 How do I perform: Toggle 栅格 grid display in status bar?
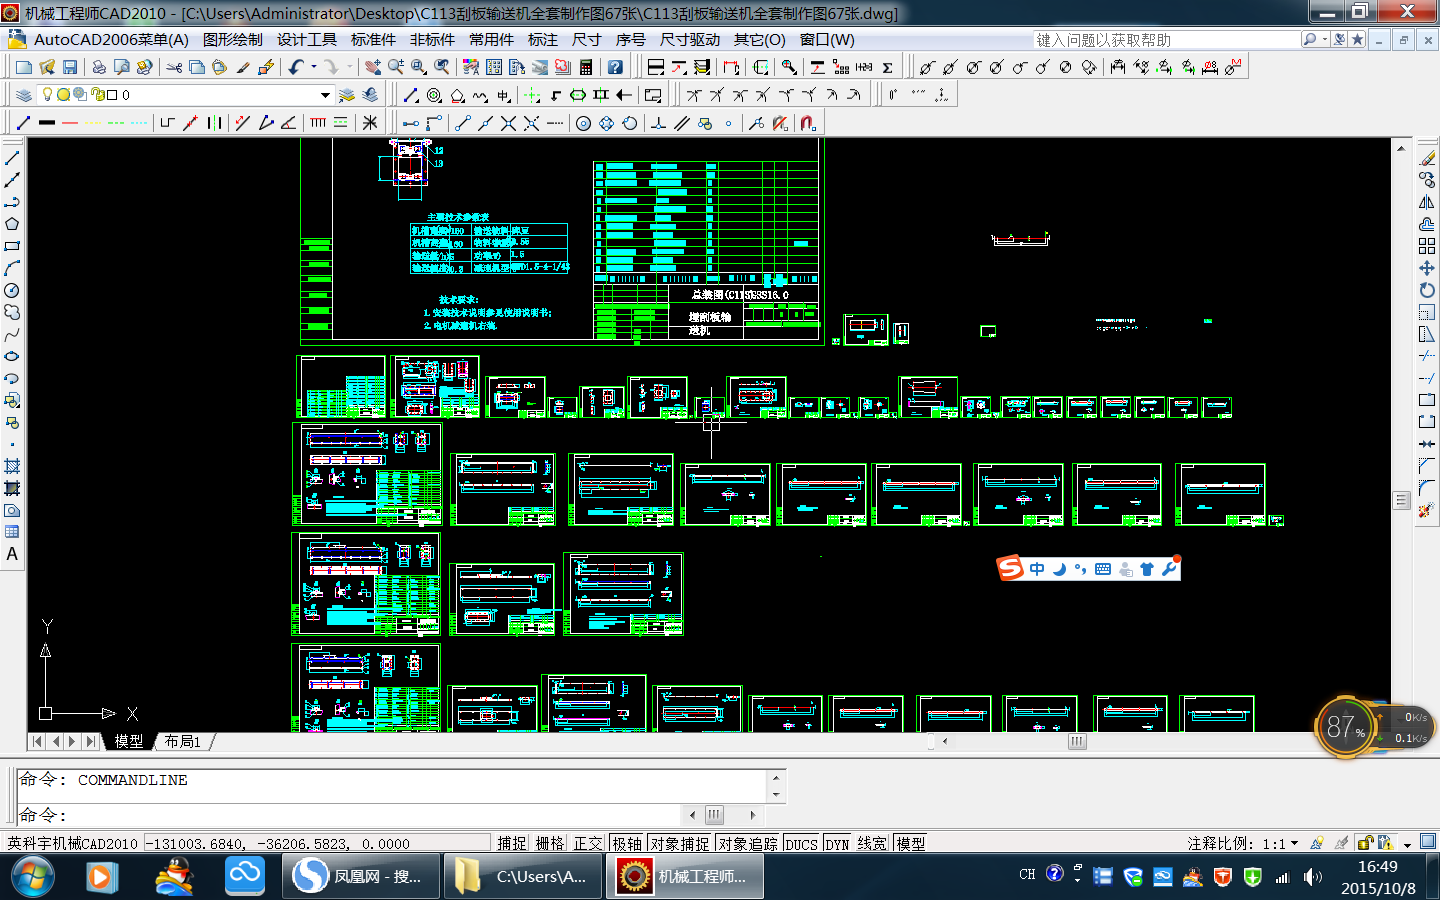pyautogui.click(x=550, y=843)
